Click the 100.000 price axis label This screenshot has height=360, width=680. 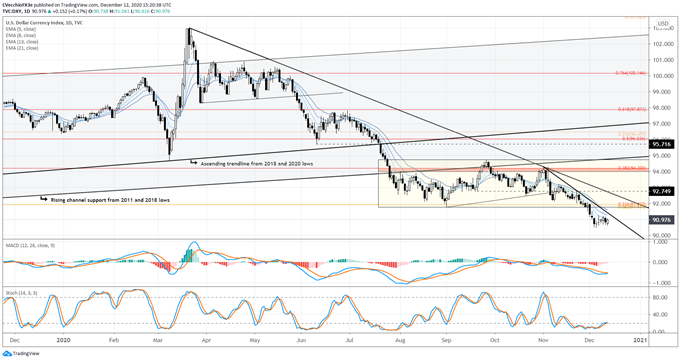[663, 76]
